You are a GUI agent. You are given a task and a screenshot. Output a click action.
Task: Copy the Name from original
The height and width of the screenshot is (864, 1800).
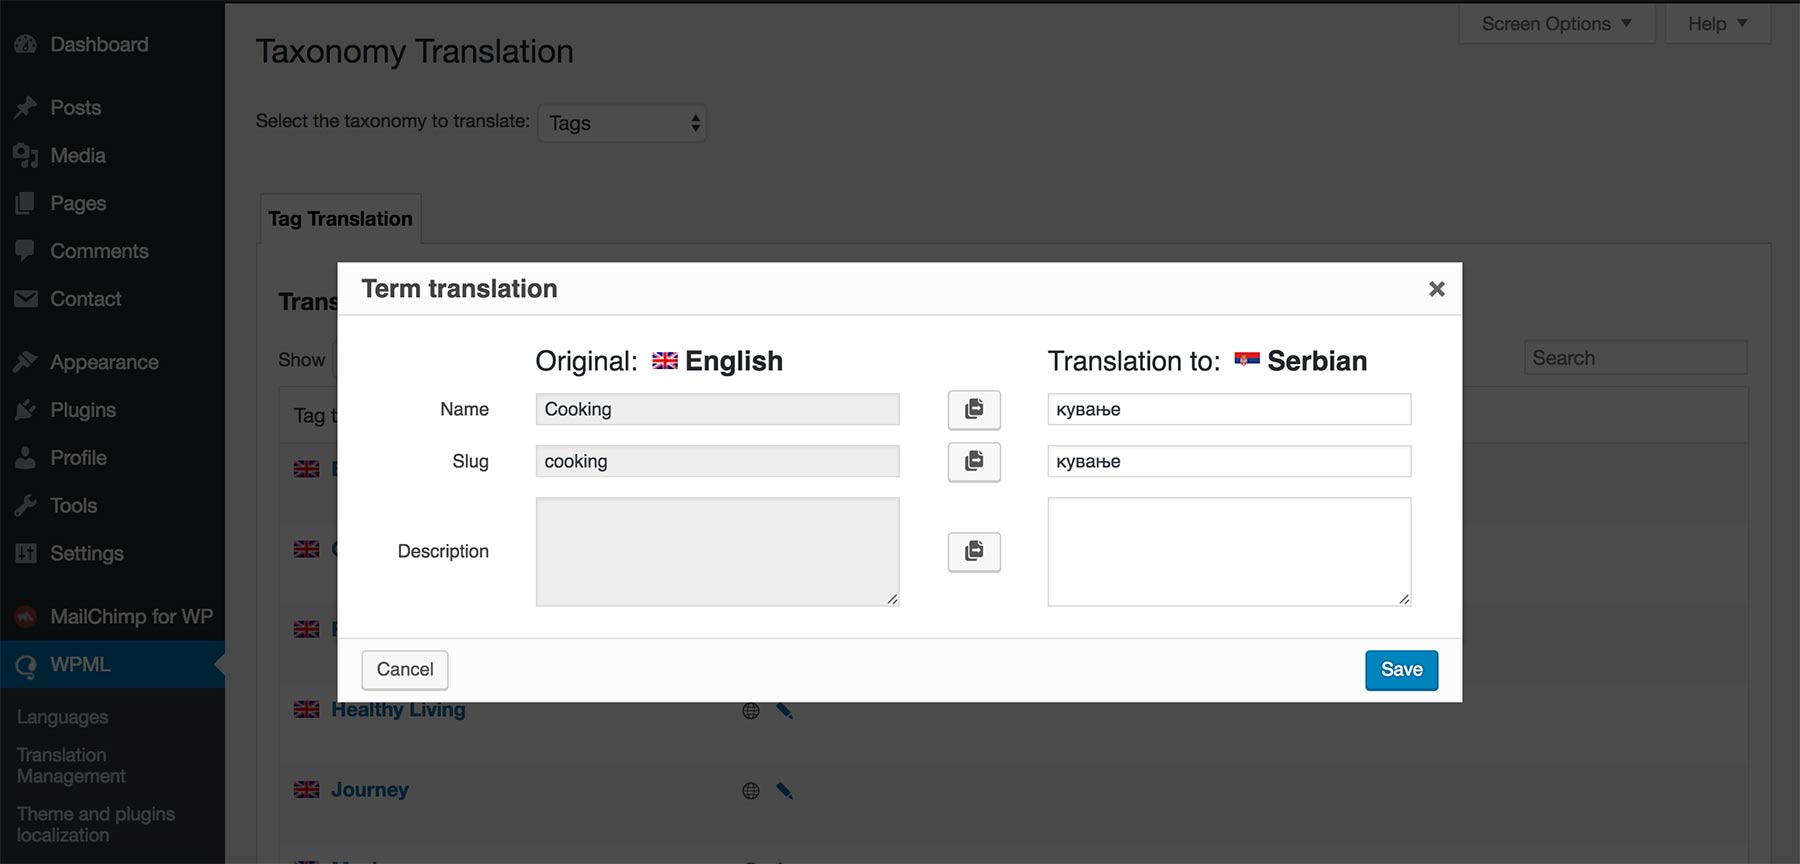[x=974, y=409]
